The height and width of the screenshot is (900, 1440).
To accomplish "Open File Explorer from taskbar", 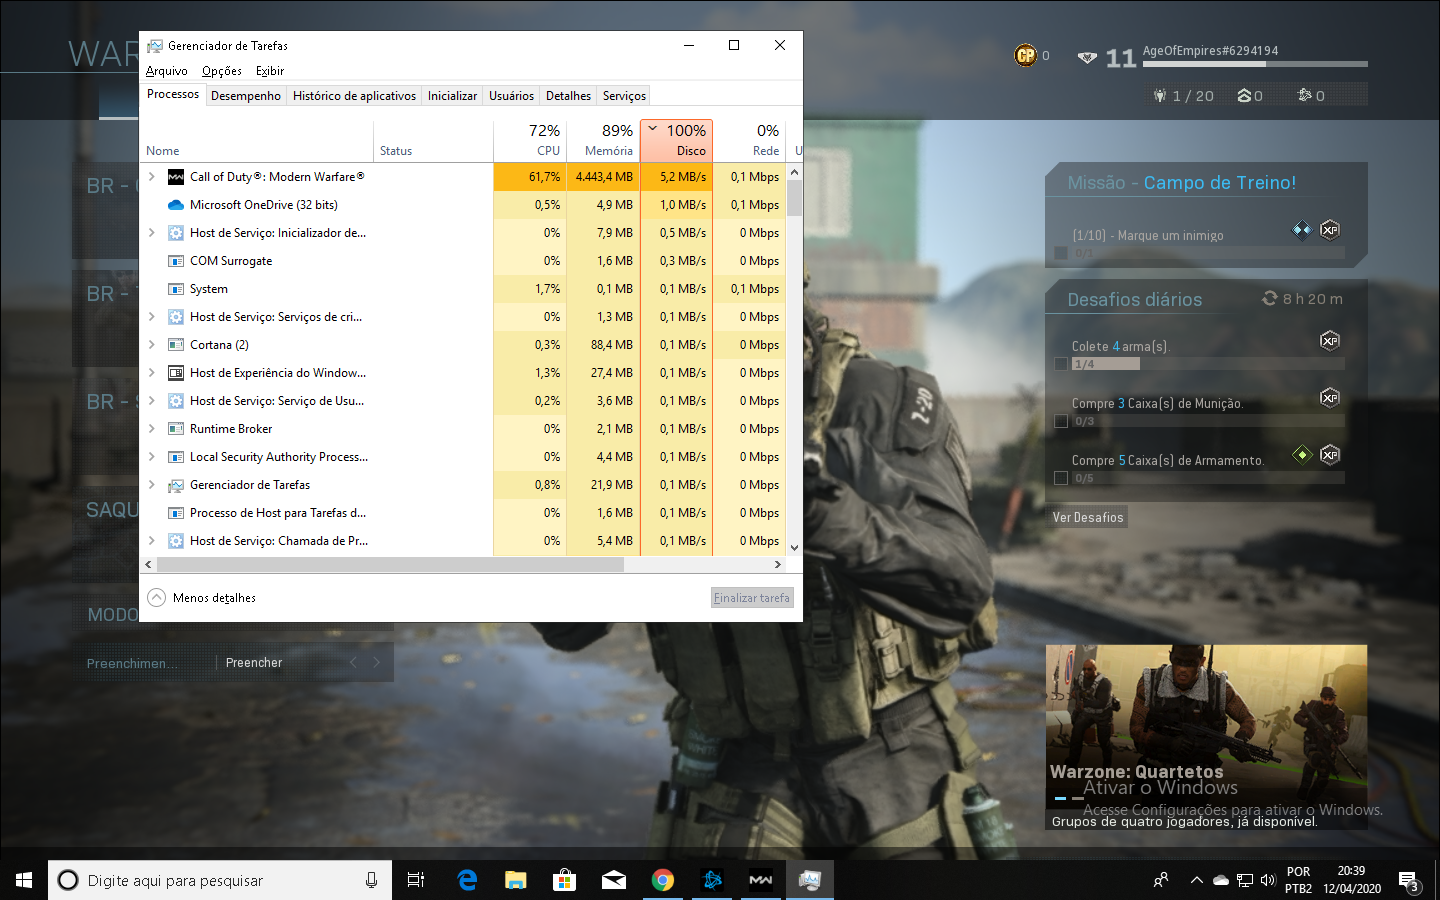I will 516,880.
